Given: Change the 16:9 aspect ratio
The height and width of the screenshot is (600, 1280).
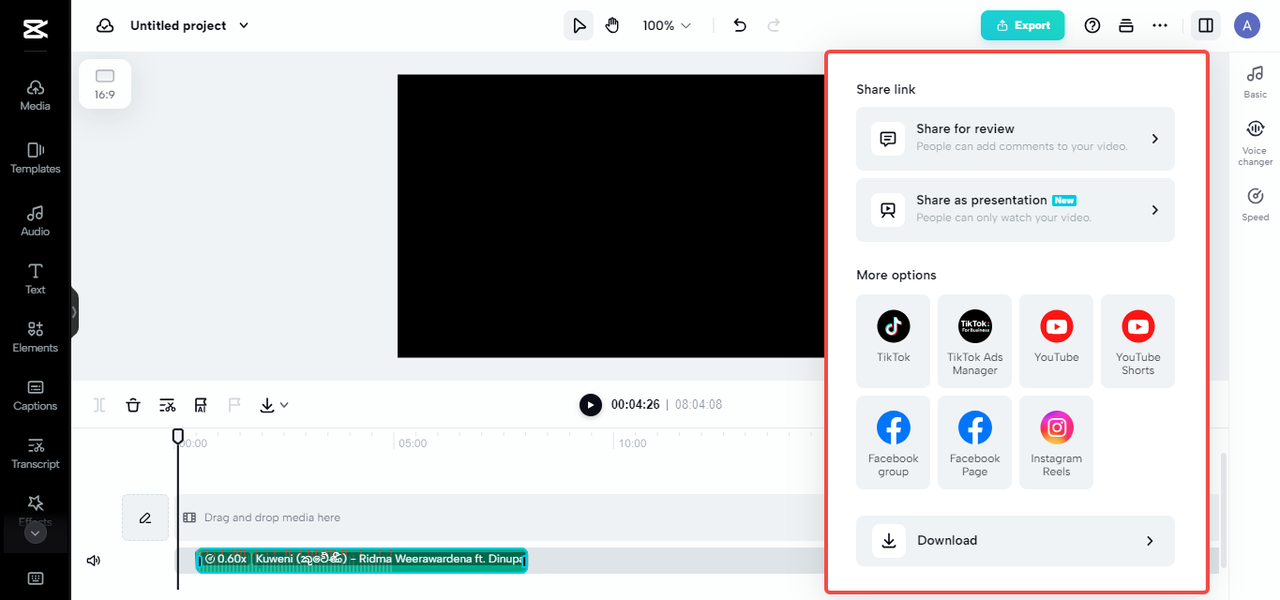Looking at the screenshot, I should click(x=105, y=84).
